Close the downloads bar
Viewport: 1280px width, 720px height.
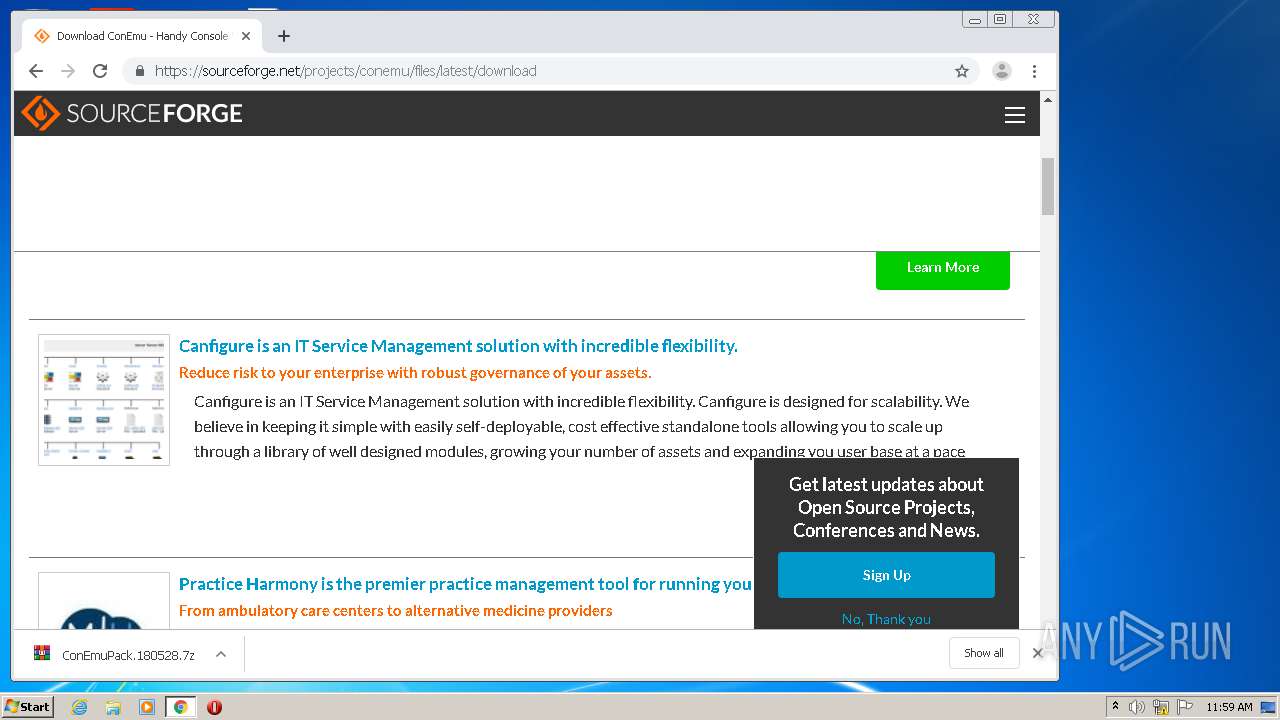pos(1038,653)
